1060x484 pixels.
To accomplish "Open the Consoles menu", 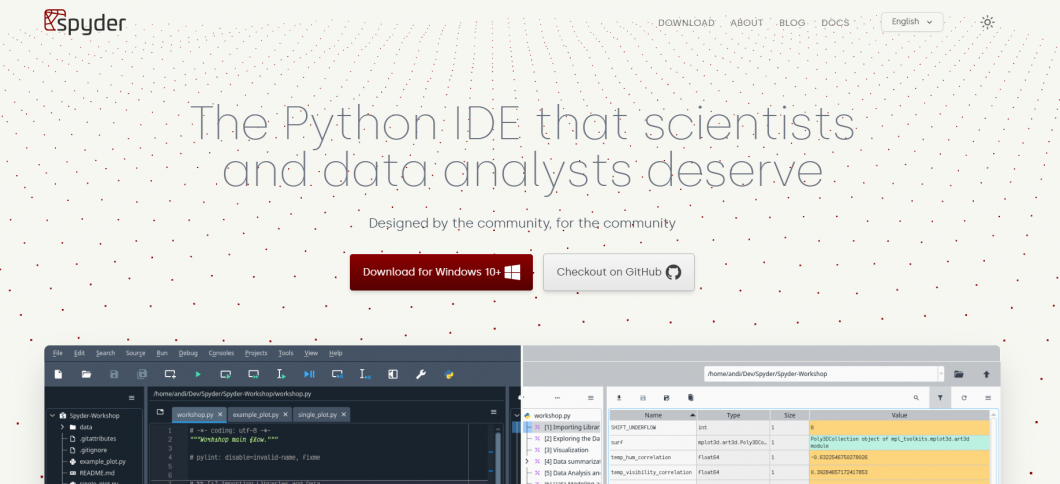I will pyautogui.click(x=221, y=353).
